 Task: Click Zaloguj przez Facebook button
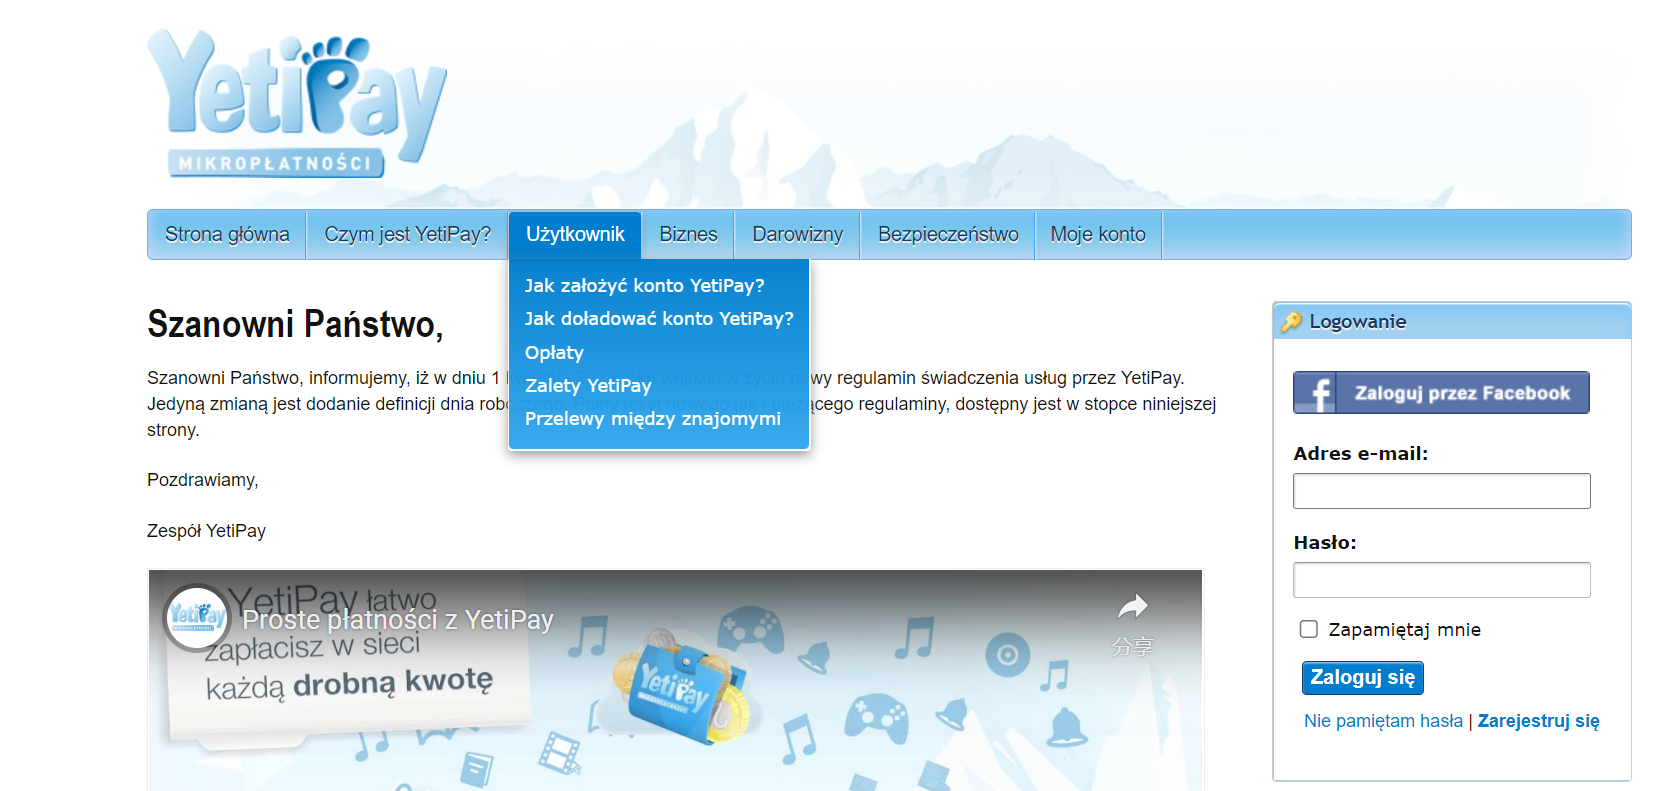(1441, 393)
